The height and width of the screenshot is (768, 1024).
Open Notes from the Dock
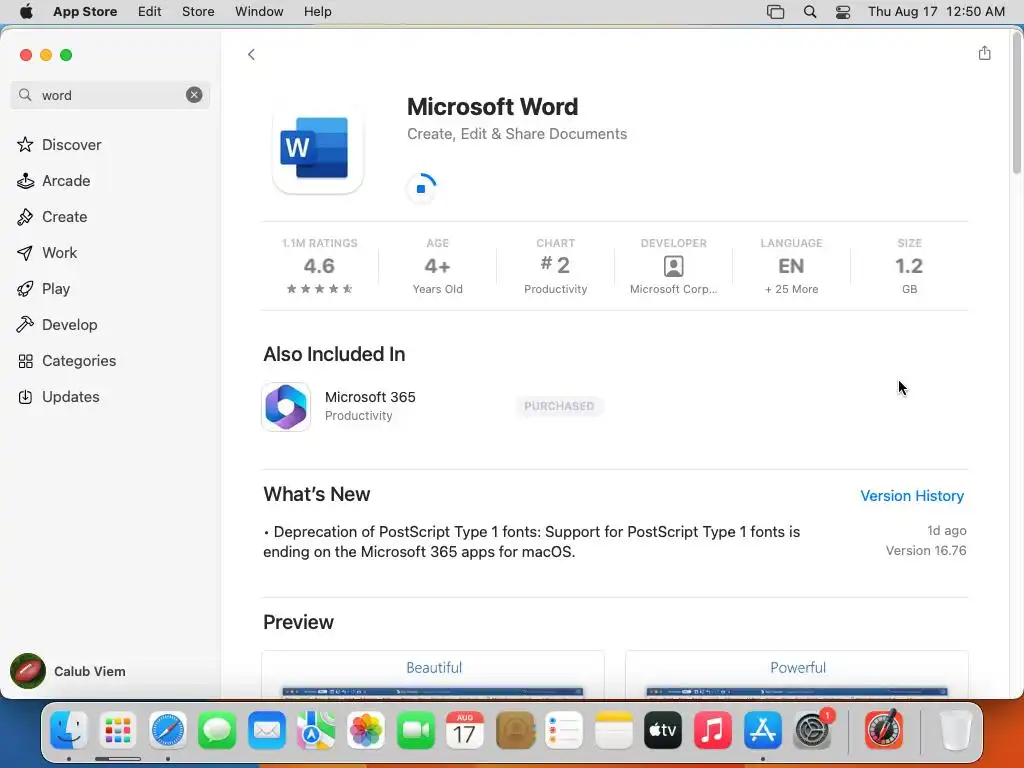point(614,729)
